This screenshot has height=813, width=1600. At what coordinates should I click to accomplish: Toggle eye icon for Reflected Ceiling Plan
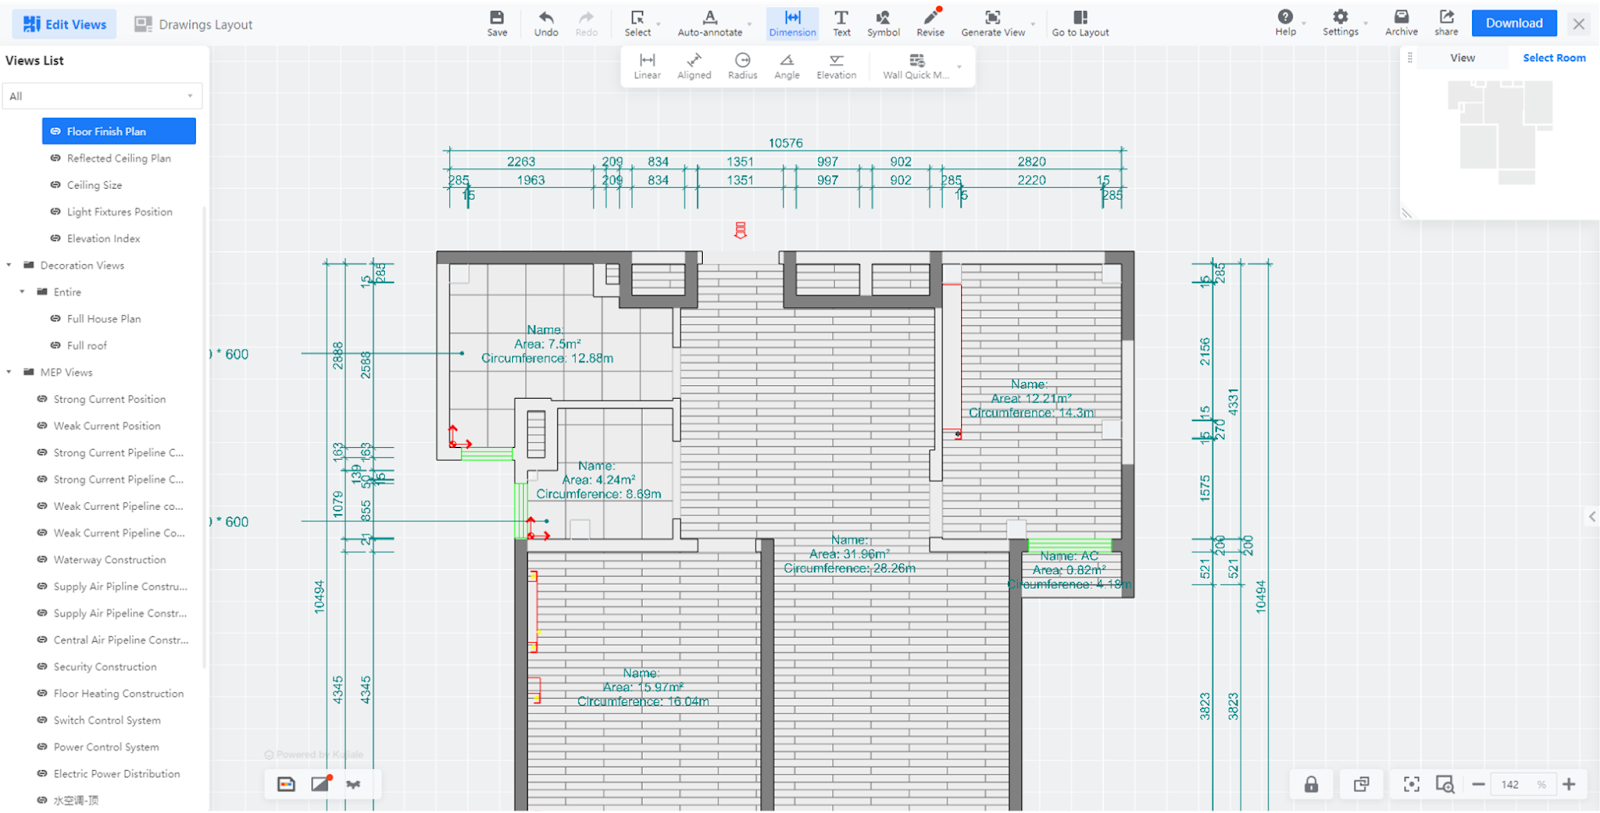click(56, 158)
